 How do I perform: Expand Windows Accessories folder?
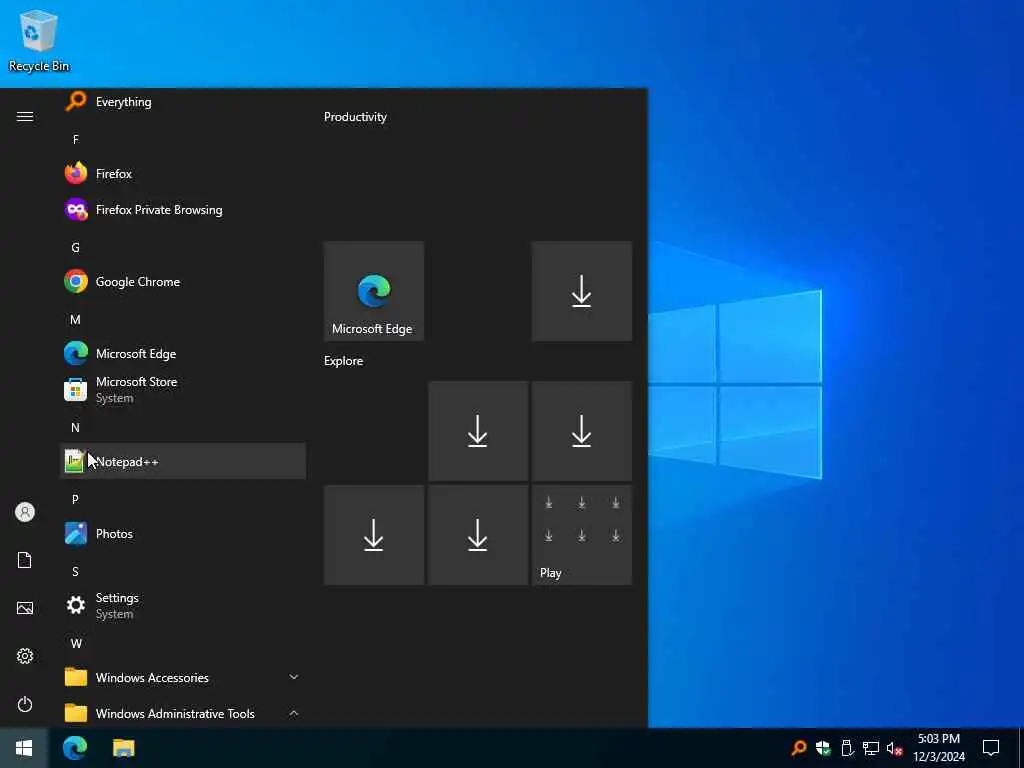[294, 677]
